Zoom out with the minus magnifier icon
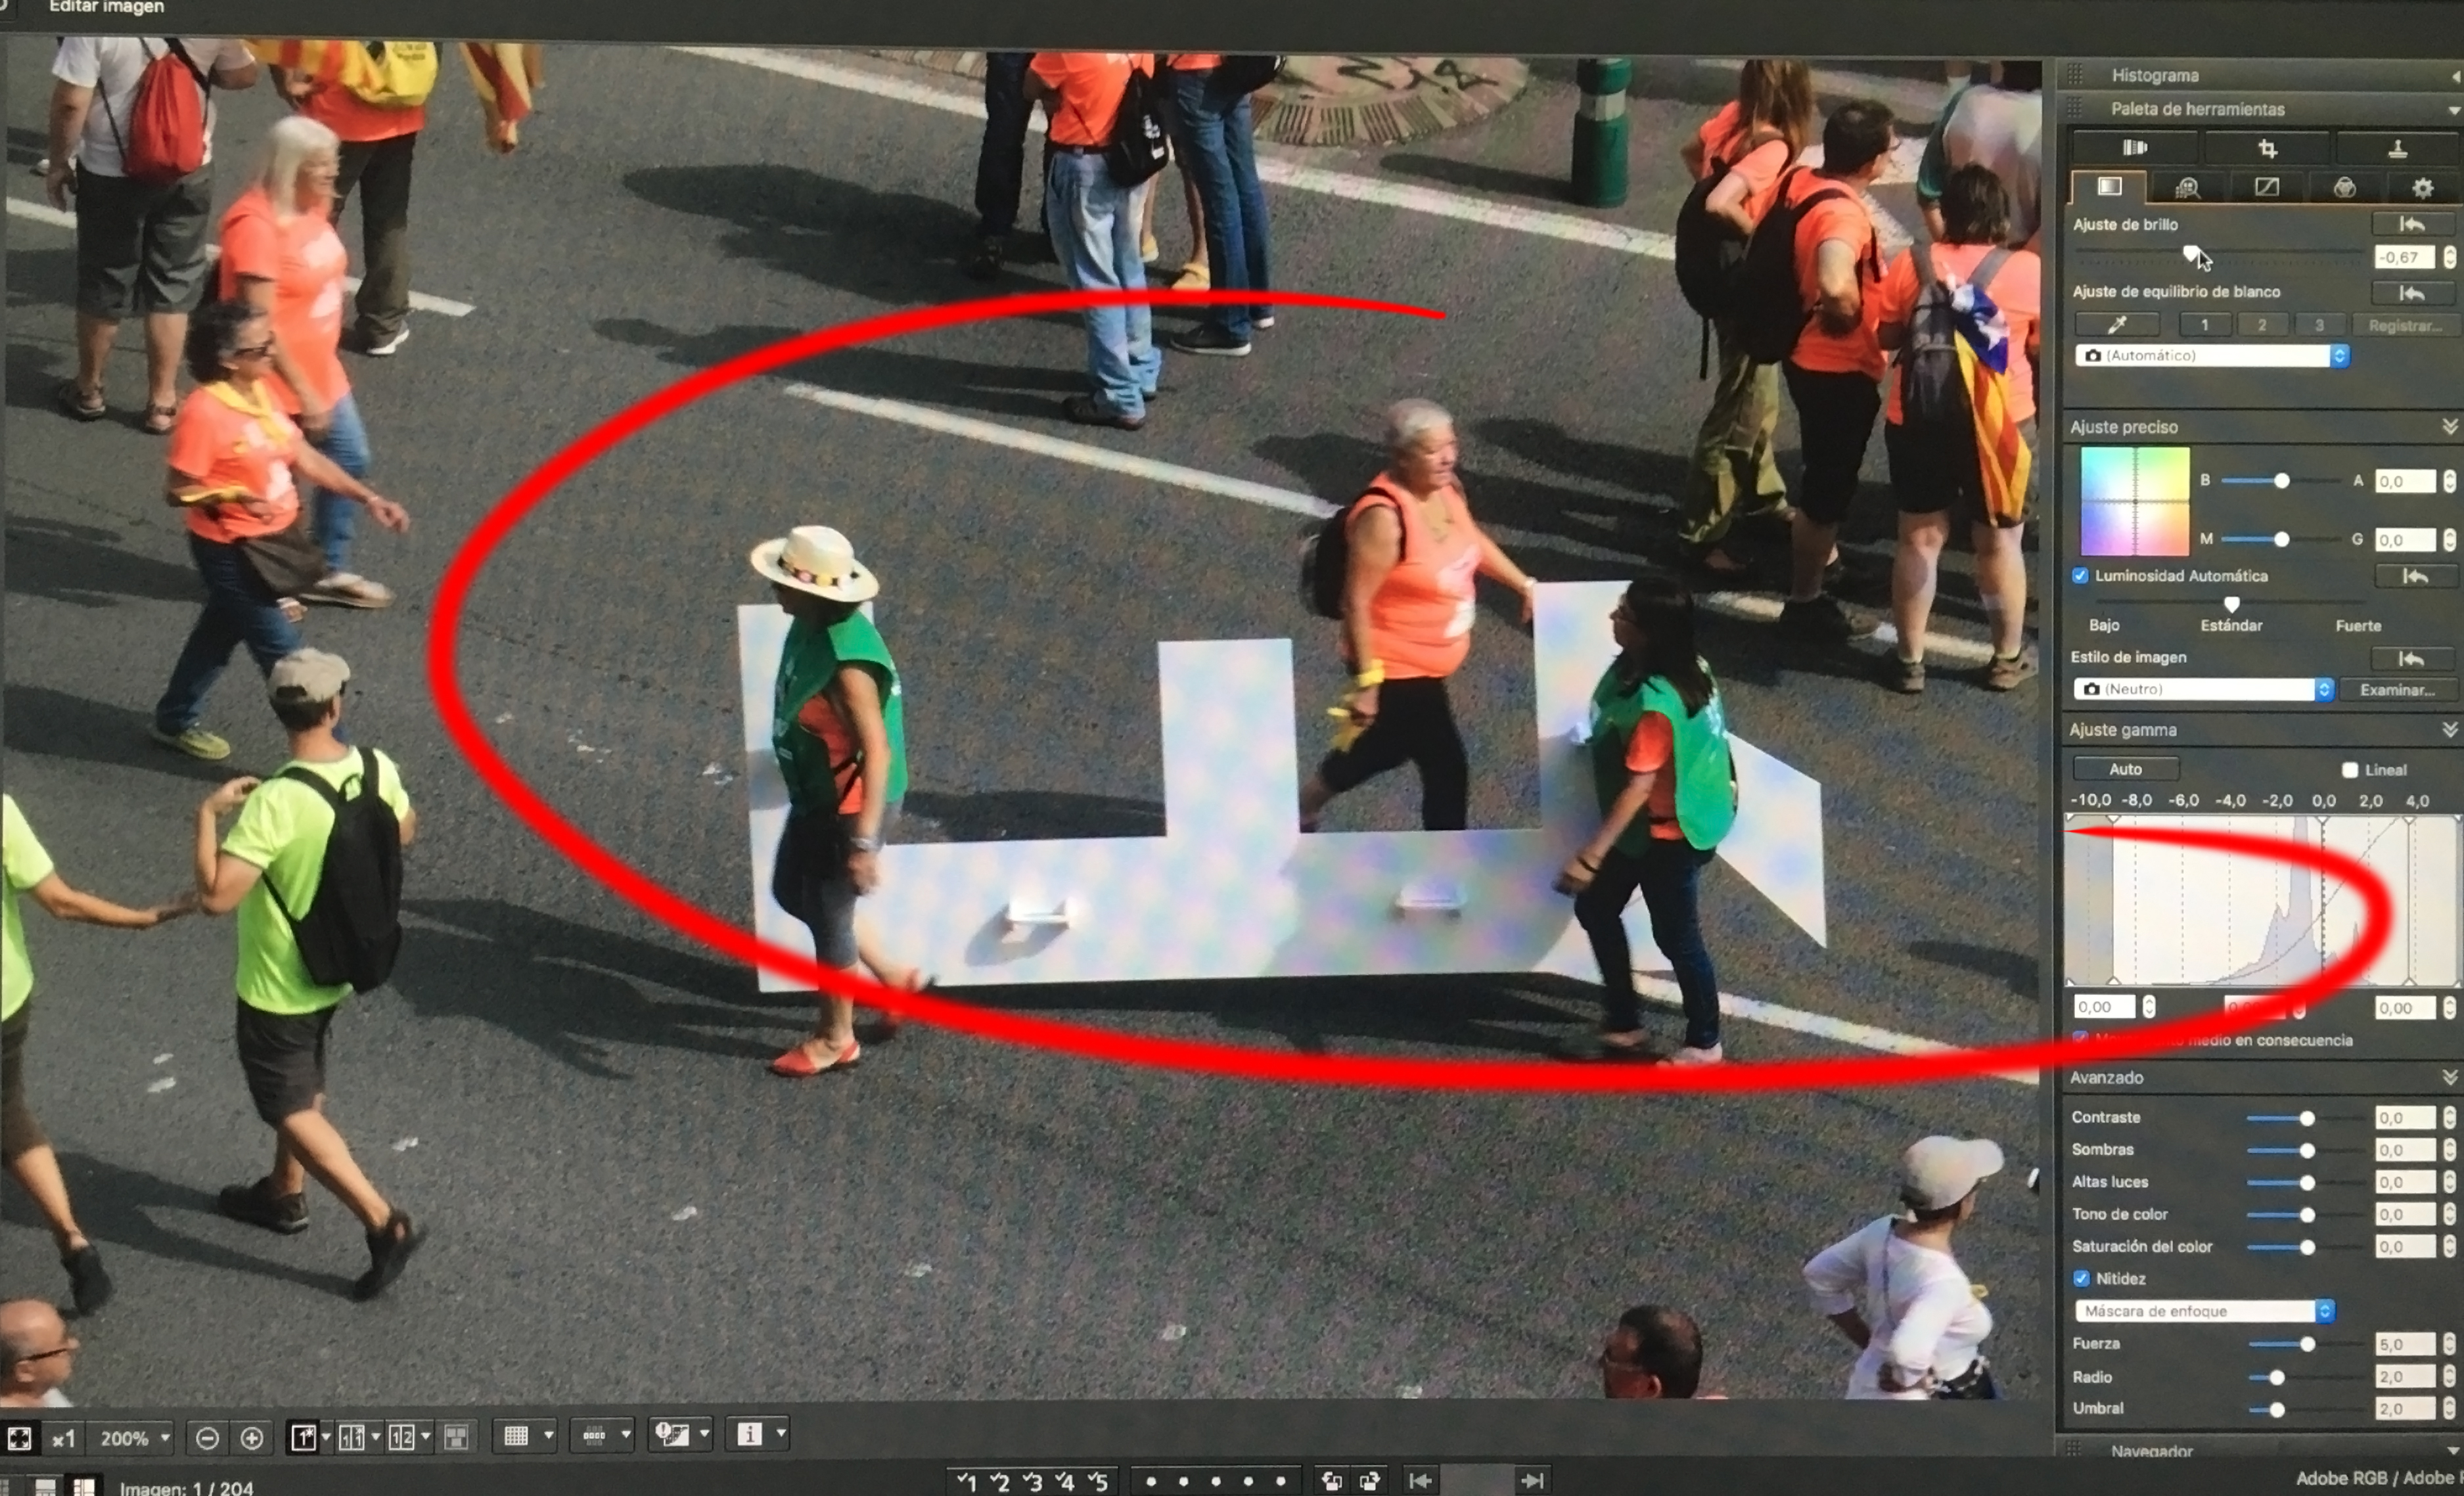The width and height of the screenshot is (2464, 1496). (207, 1438)
